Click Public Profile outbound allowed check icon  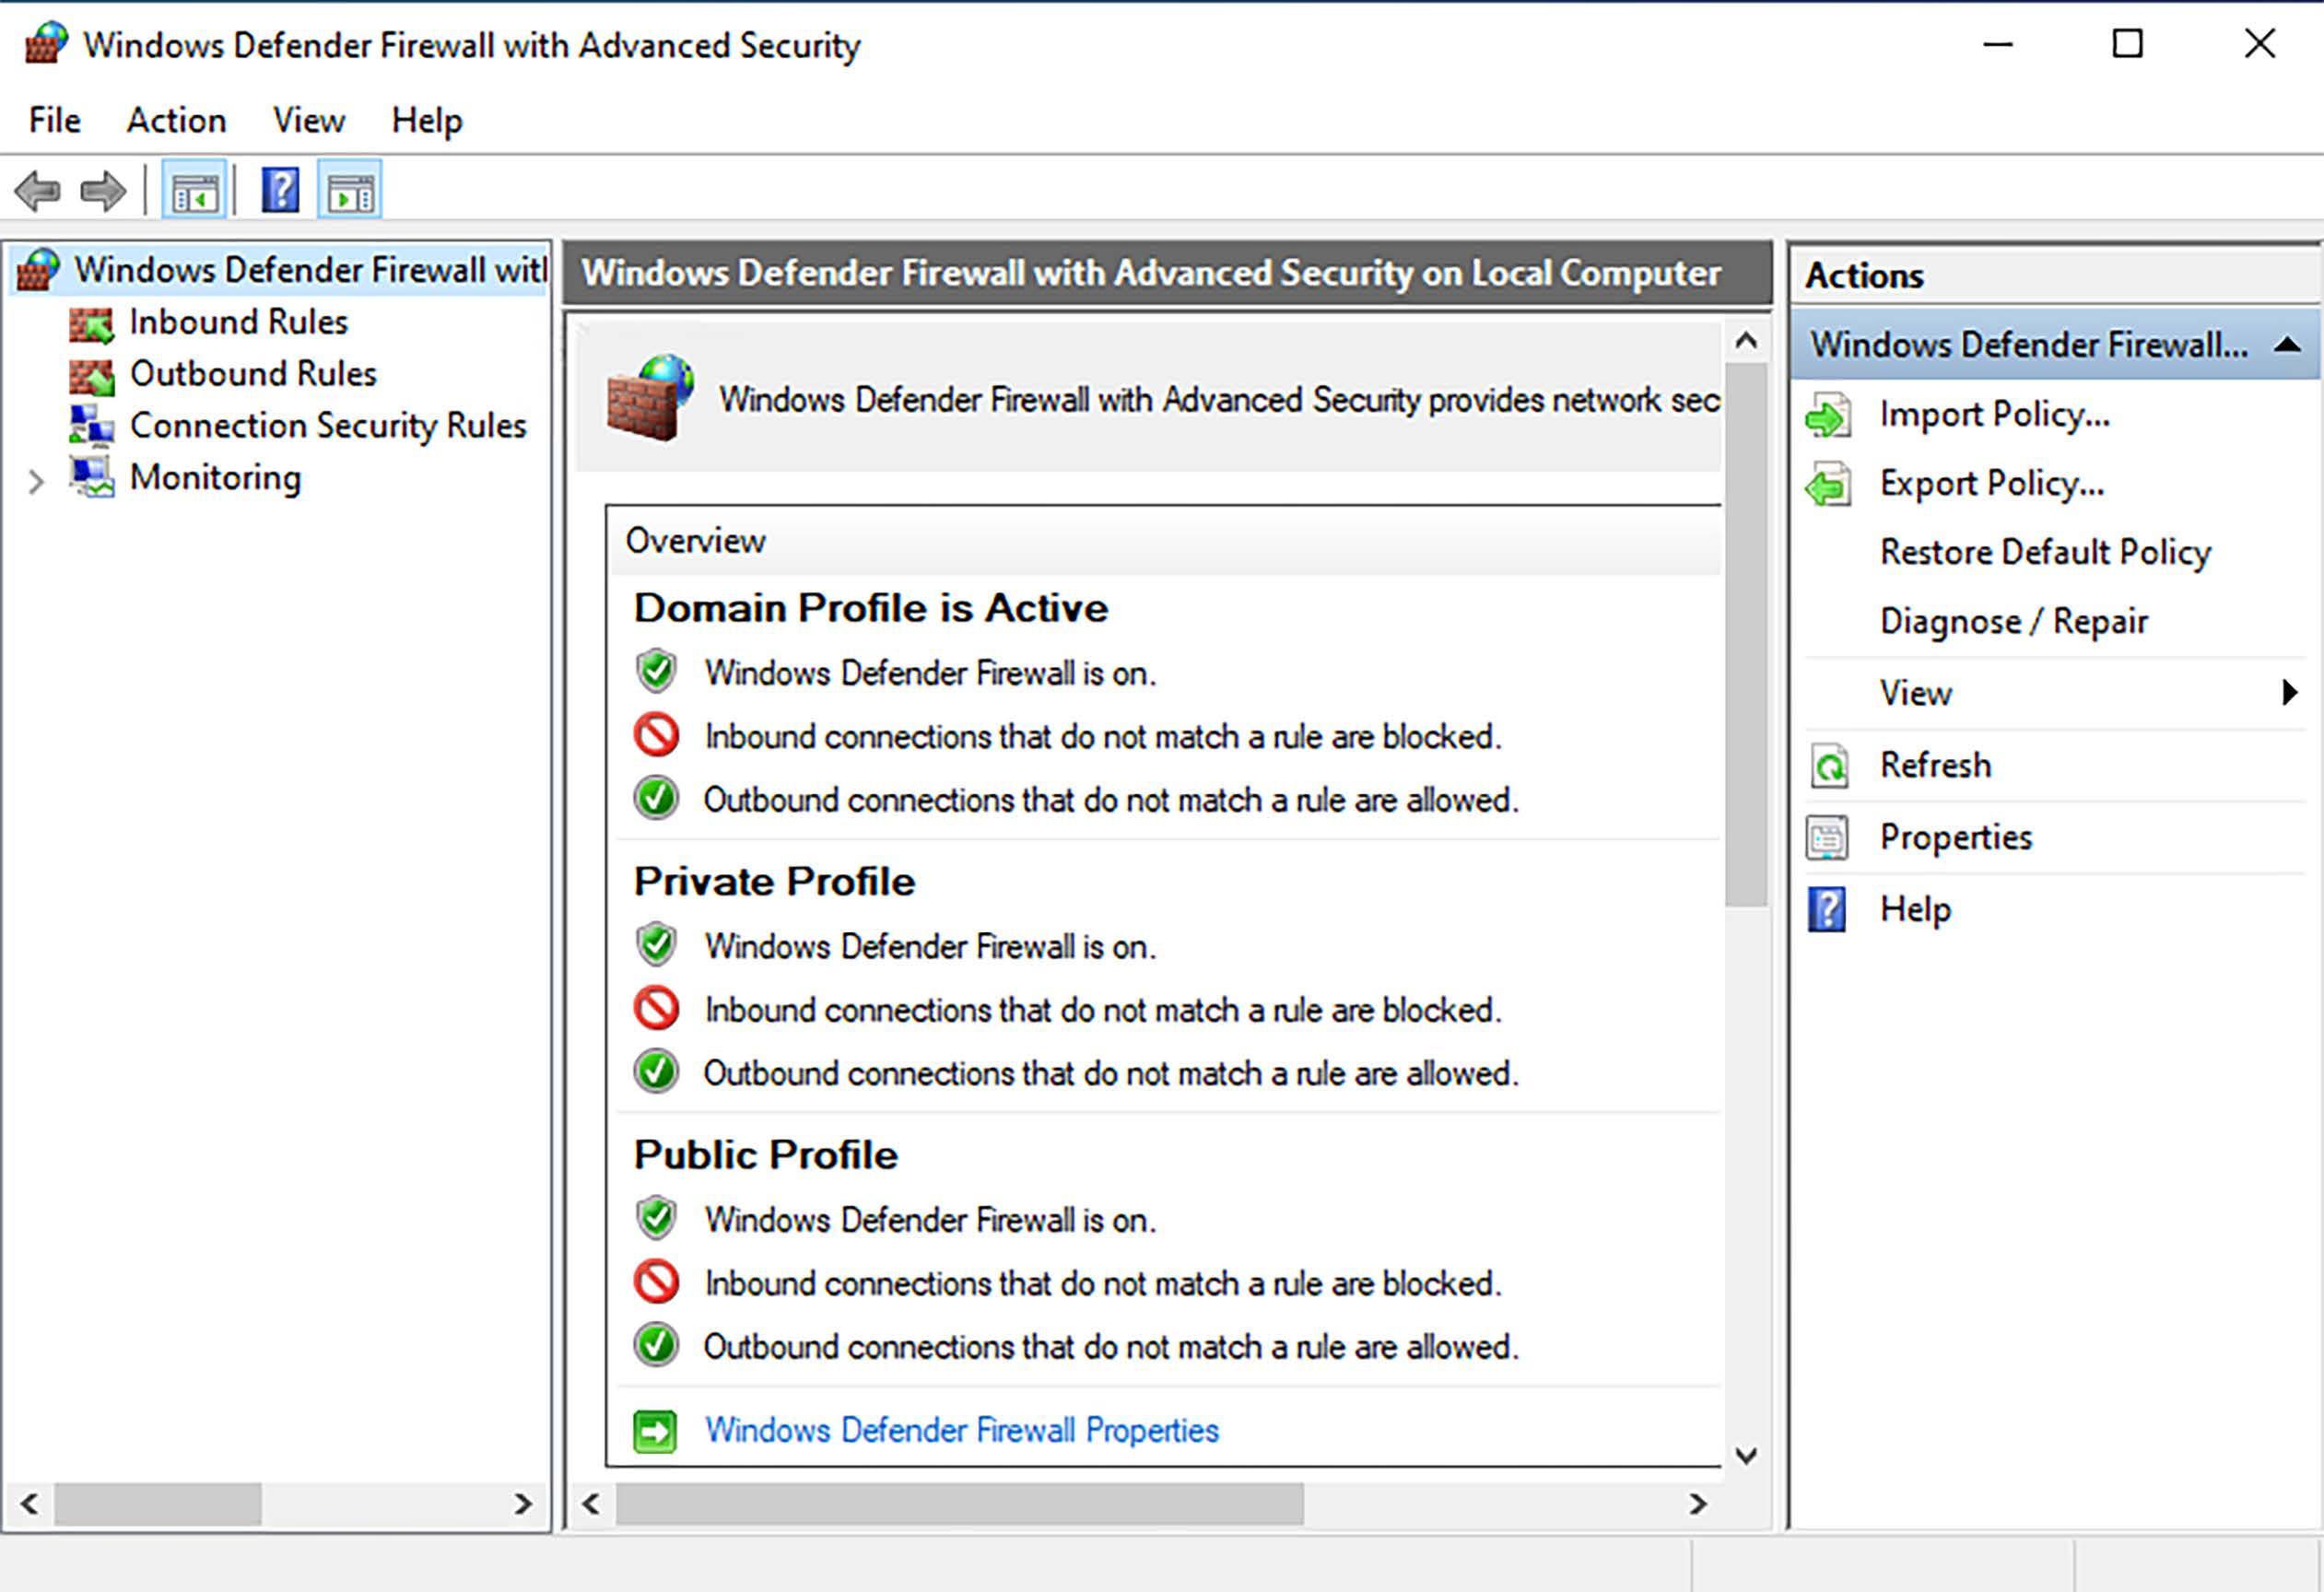(x=656, y=1346)
